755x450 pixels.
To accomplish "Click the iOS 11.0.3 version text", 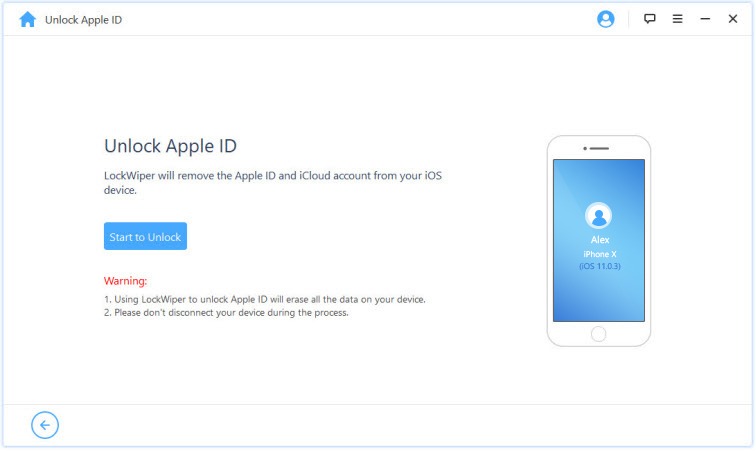I will click(x=598, y=267).
